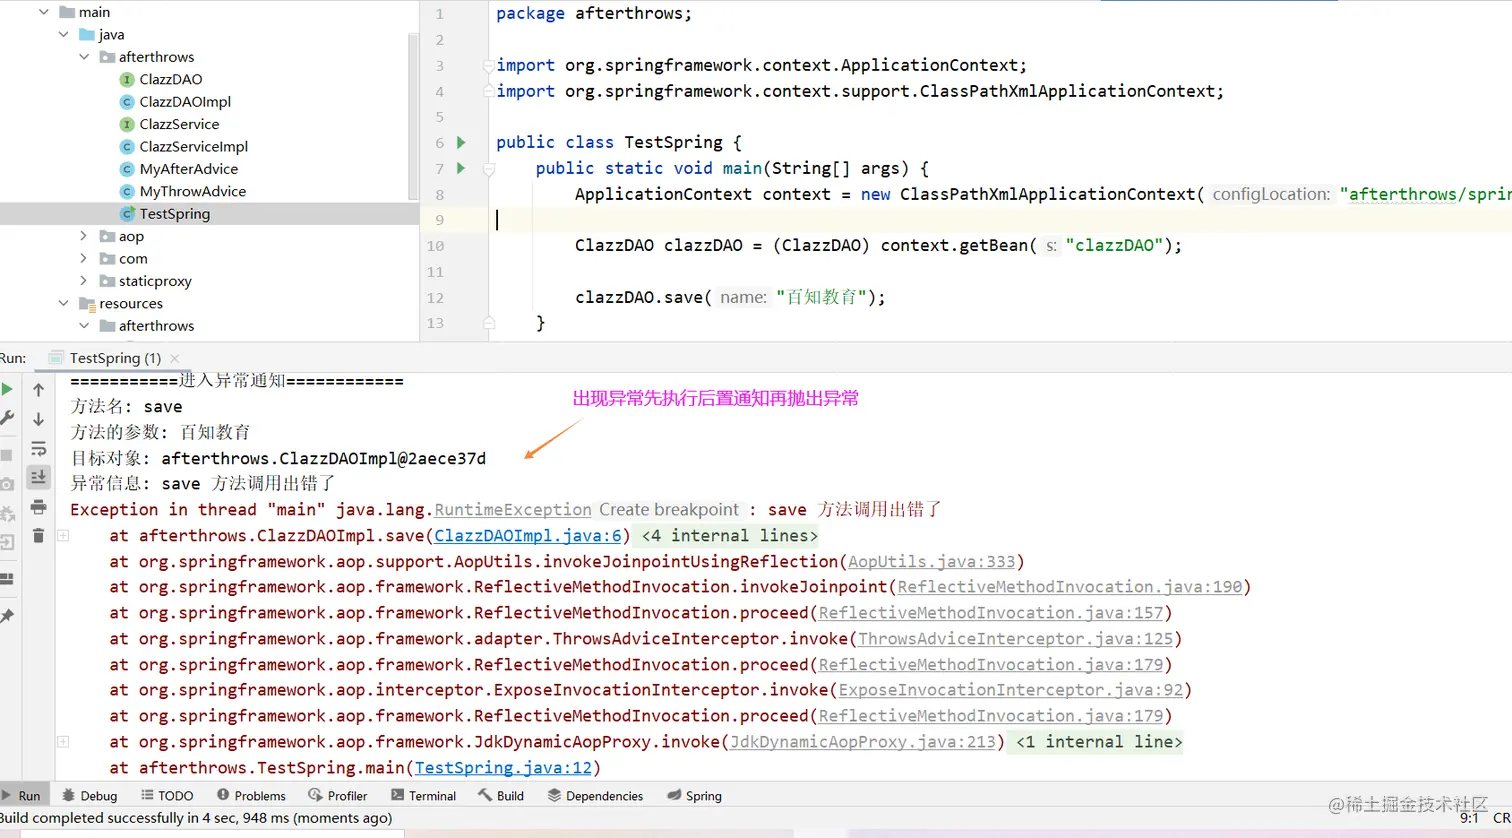Click the dump threads camera icon
This screenshot has width=1512, height=838.
(7, 484)
